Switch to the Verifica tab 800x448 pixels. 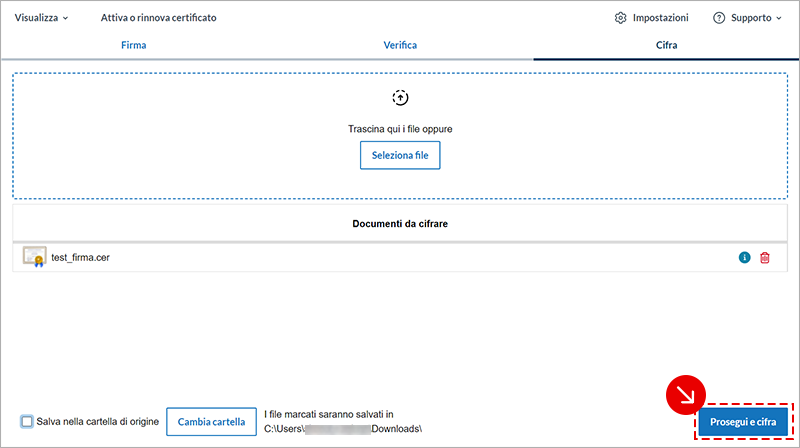coord(400,45)
